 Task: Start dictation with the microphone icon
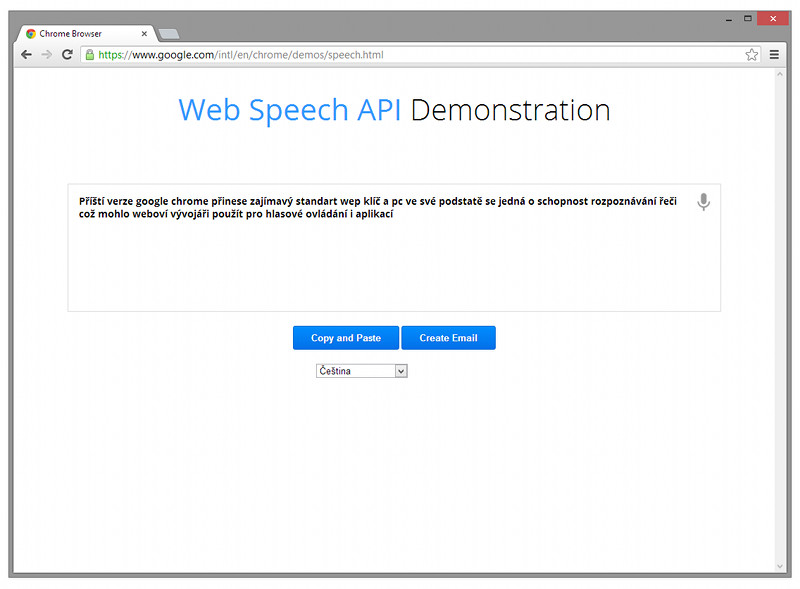(x=704, y=202)
